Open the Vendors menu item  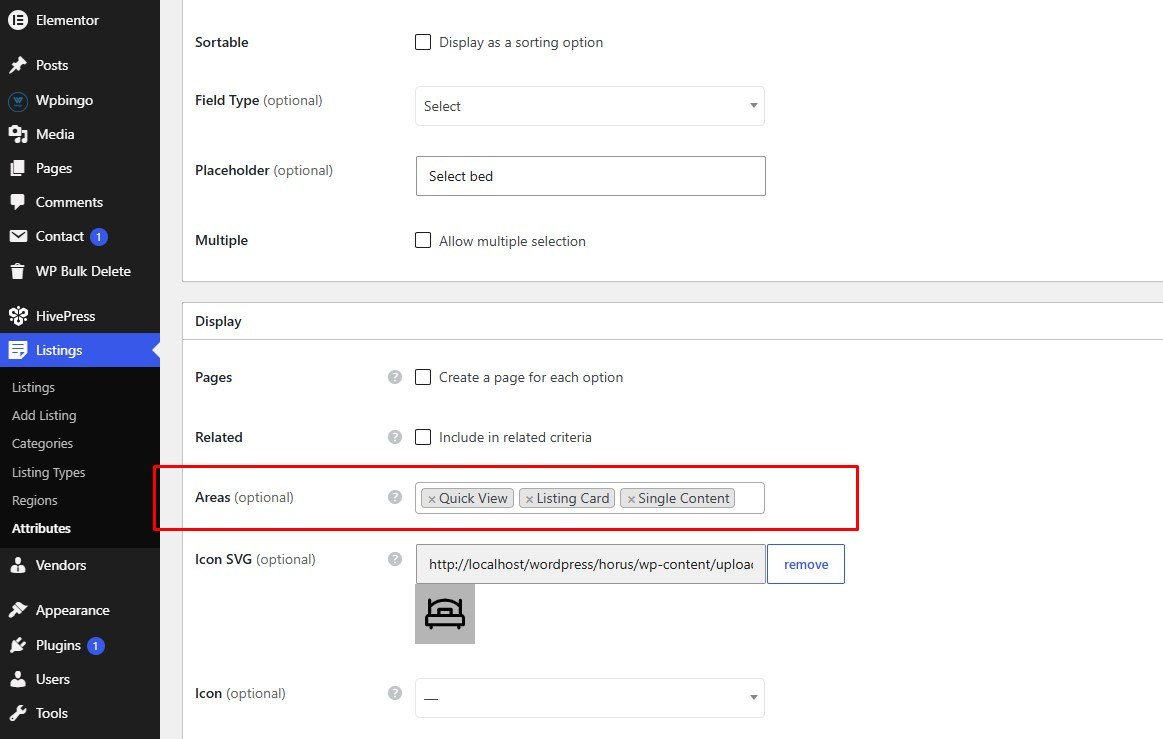[61, 565]
